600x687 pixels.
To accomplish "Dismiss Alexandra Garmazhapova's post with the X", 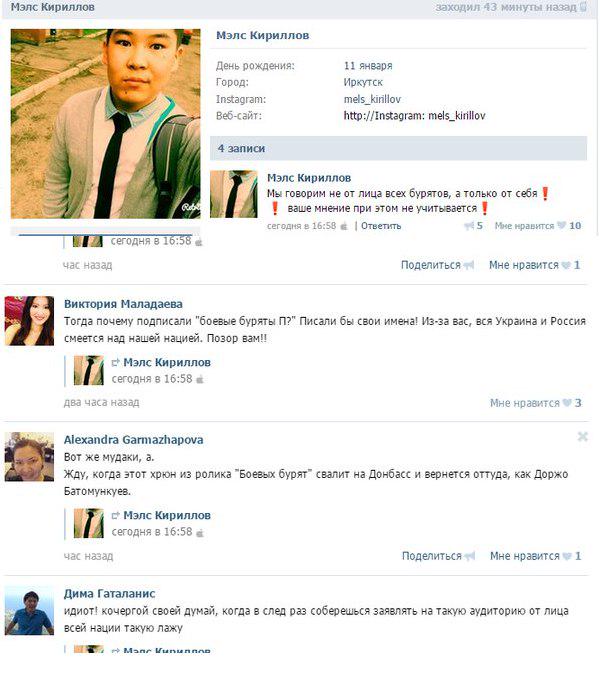I will (582, 436).
